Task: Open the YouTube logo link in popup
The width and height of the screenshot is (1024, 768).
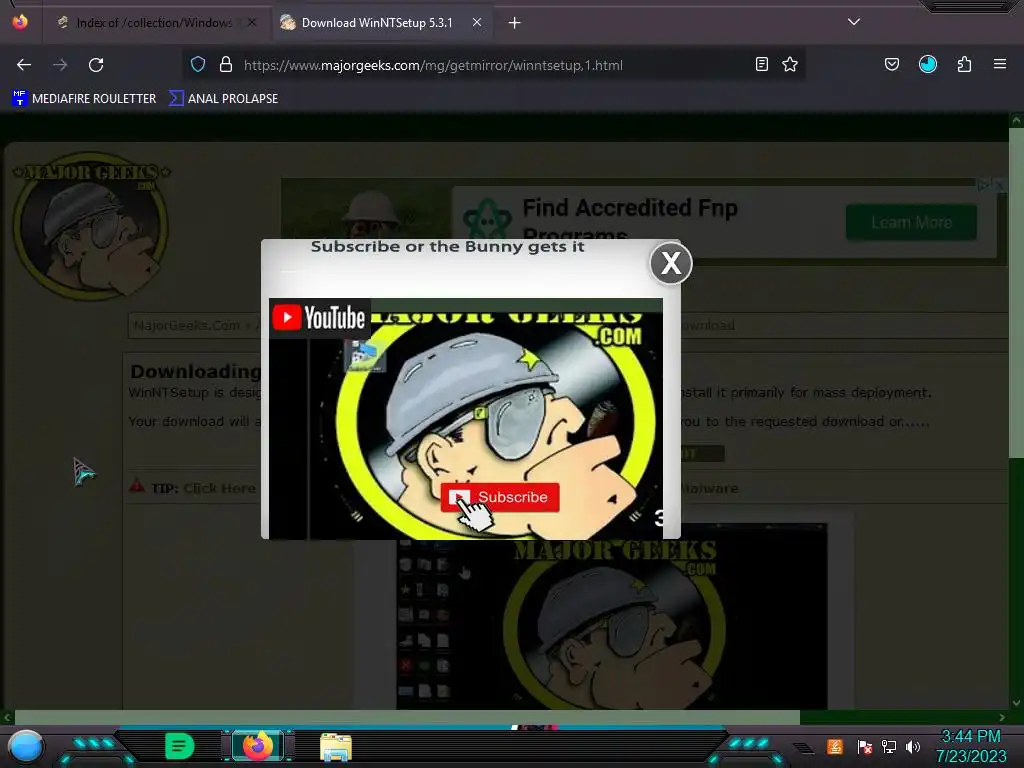Action: pyautogui.click(x=319, y=318)
